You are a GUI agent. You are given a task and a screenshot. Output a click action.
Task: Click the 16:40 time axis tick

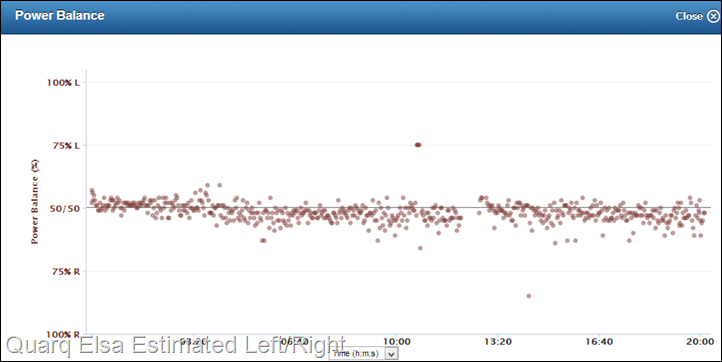[599, 341]
